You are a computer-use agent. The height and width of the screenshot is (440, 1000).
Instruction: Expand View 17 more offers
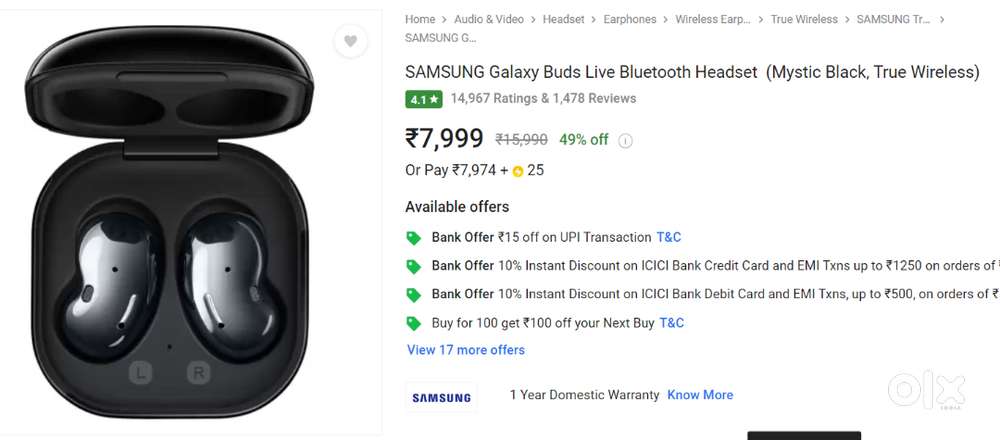(x=466, y=350)
